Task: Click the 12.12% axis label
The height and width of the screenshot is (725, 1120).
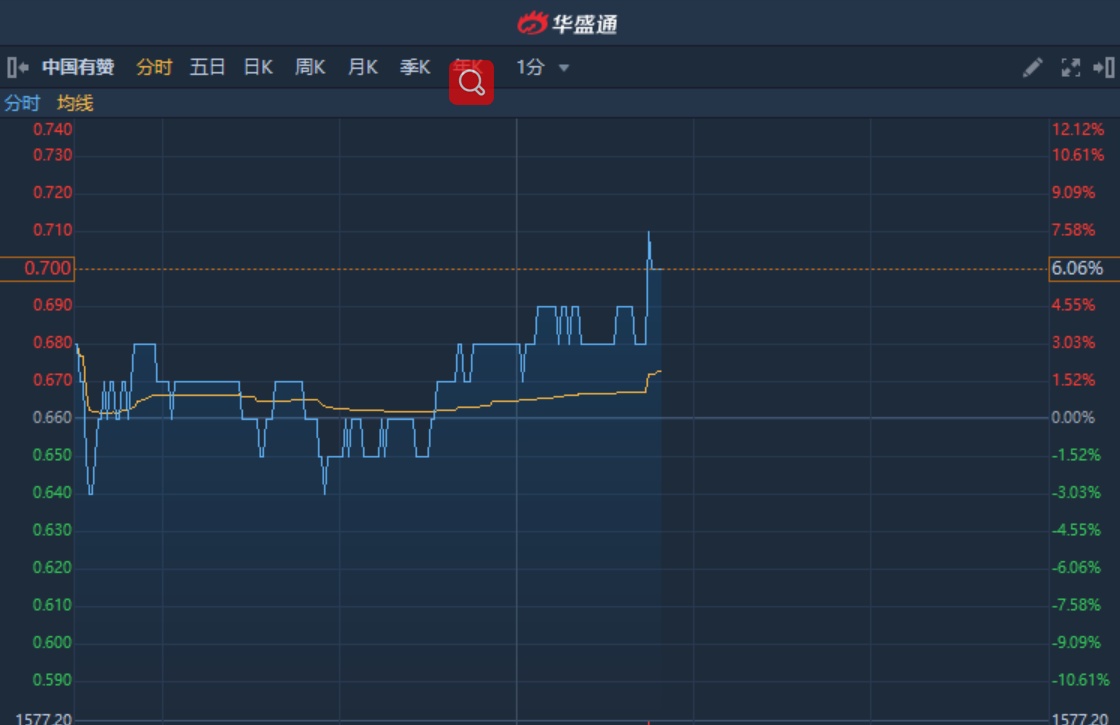Action: tap(1077, 129)
